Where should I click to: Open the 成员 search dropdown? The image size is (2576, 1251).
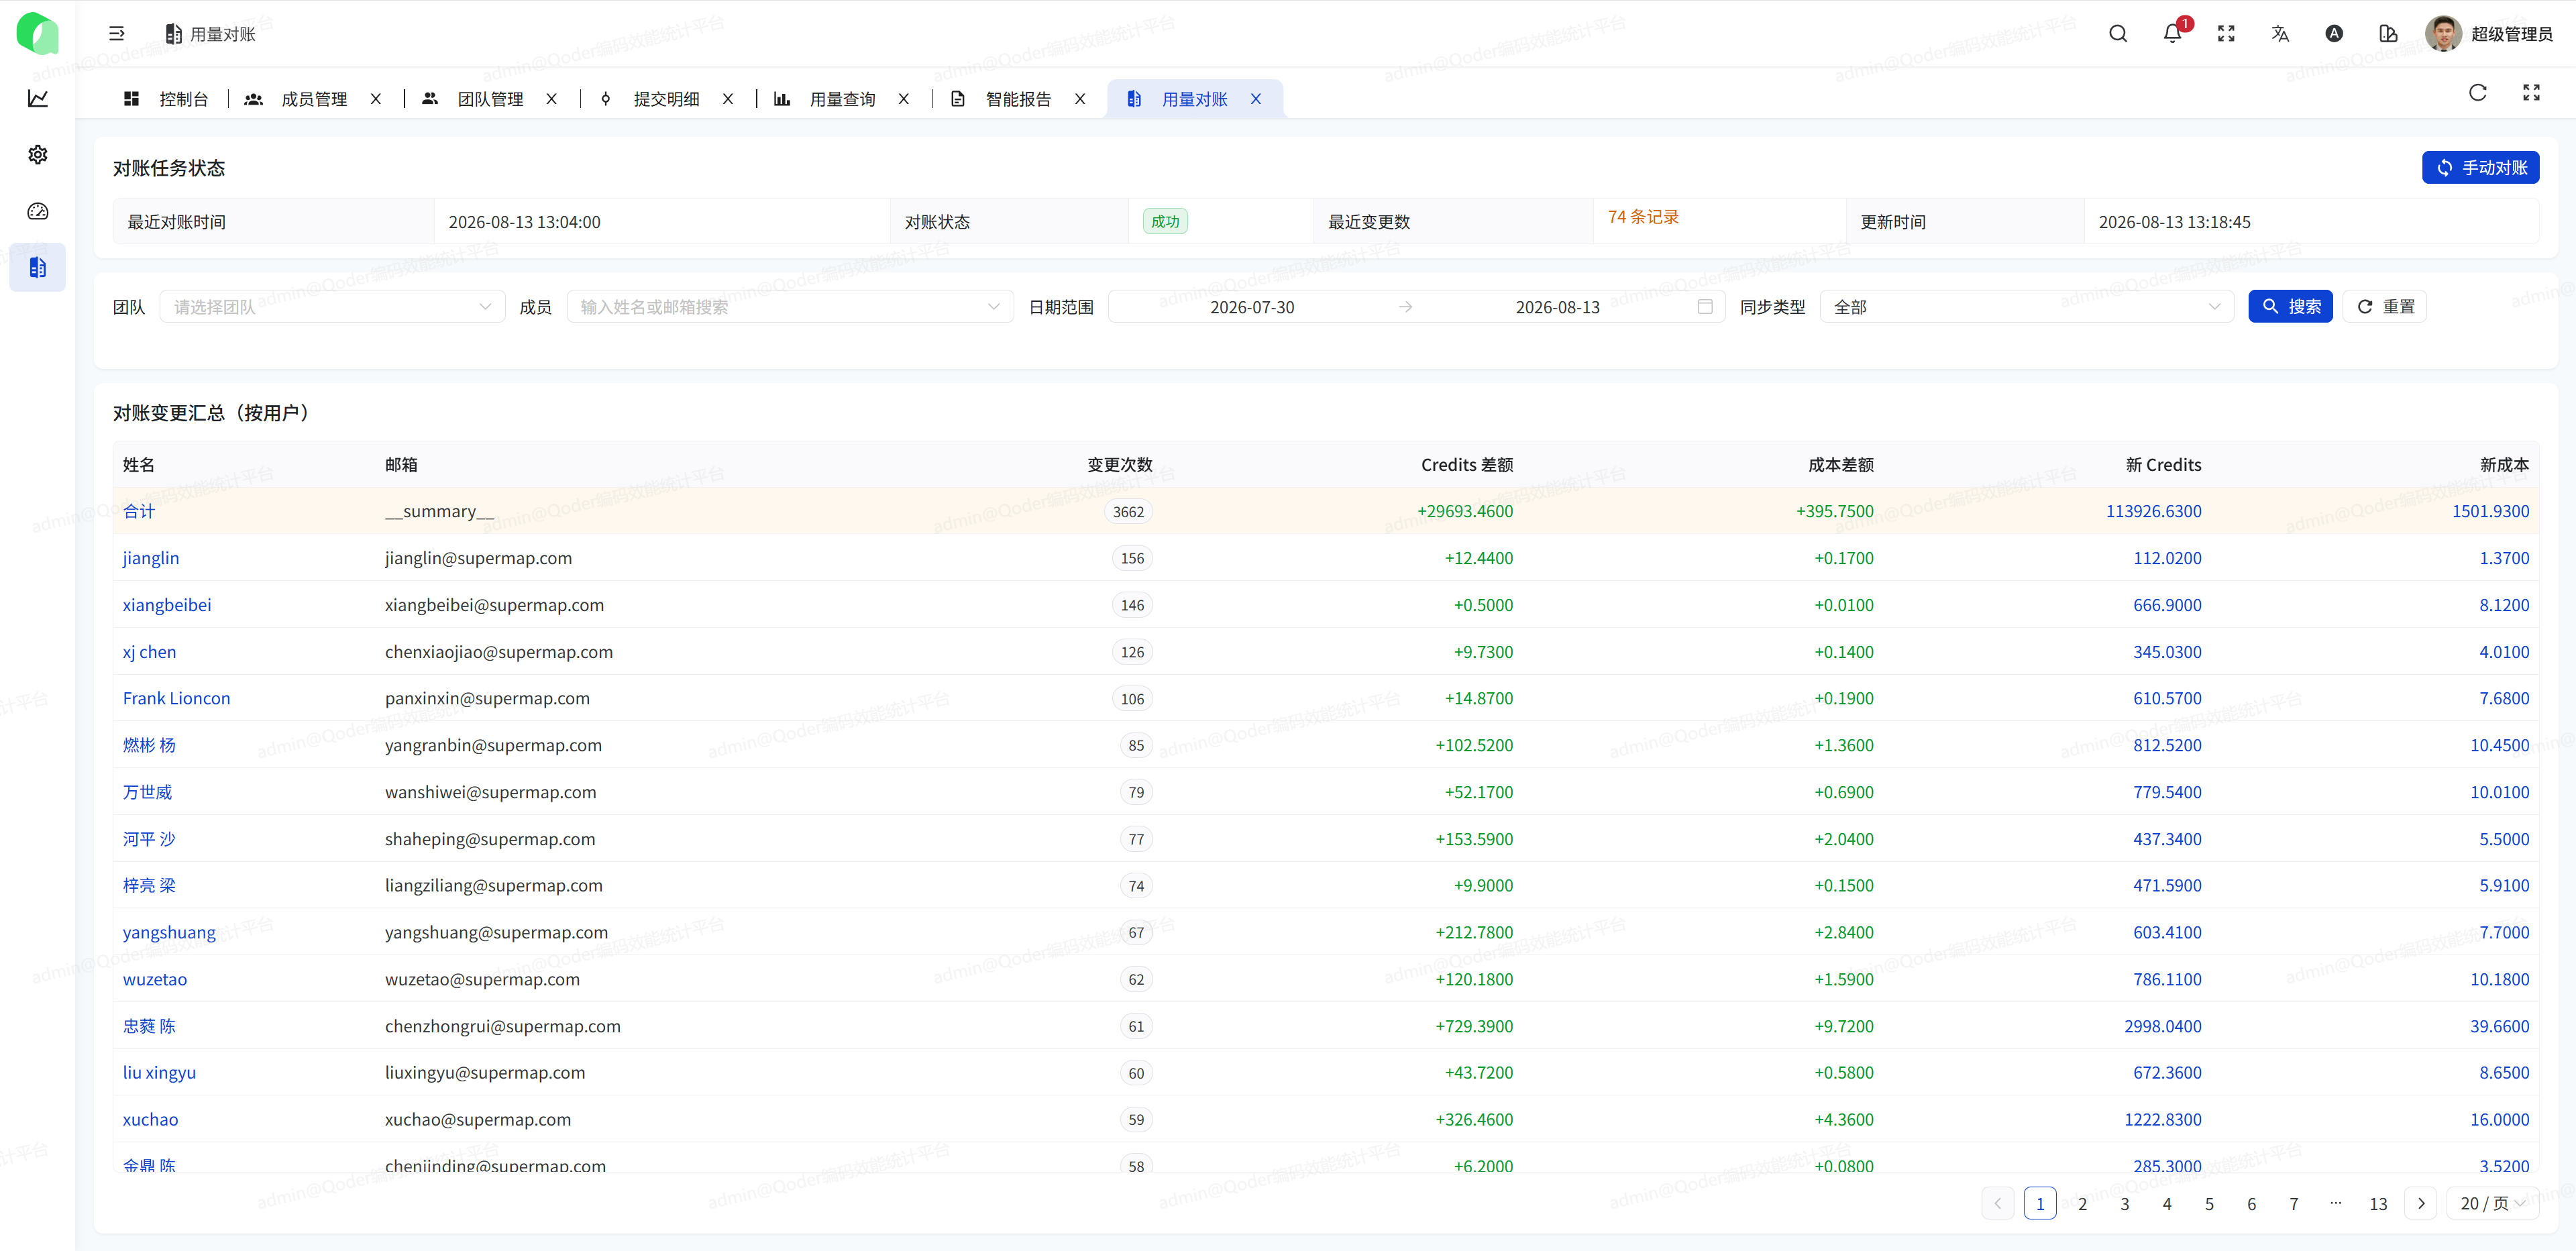(x=790, y=307)
